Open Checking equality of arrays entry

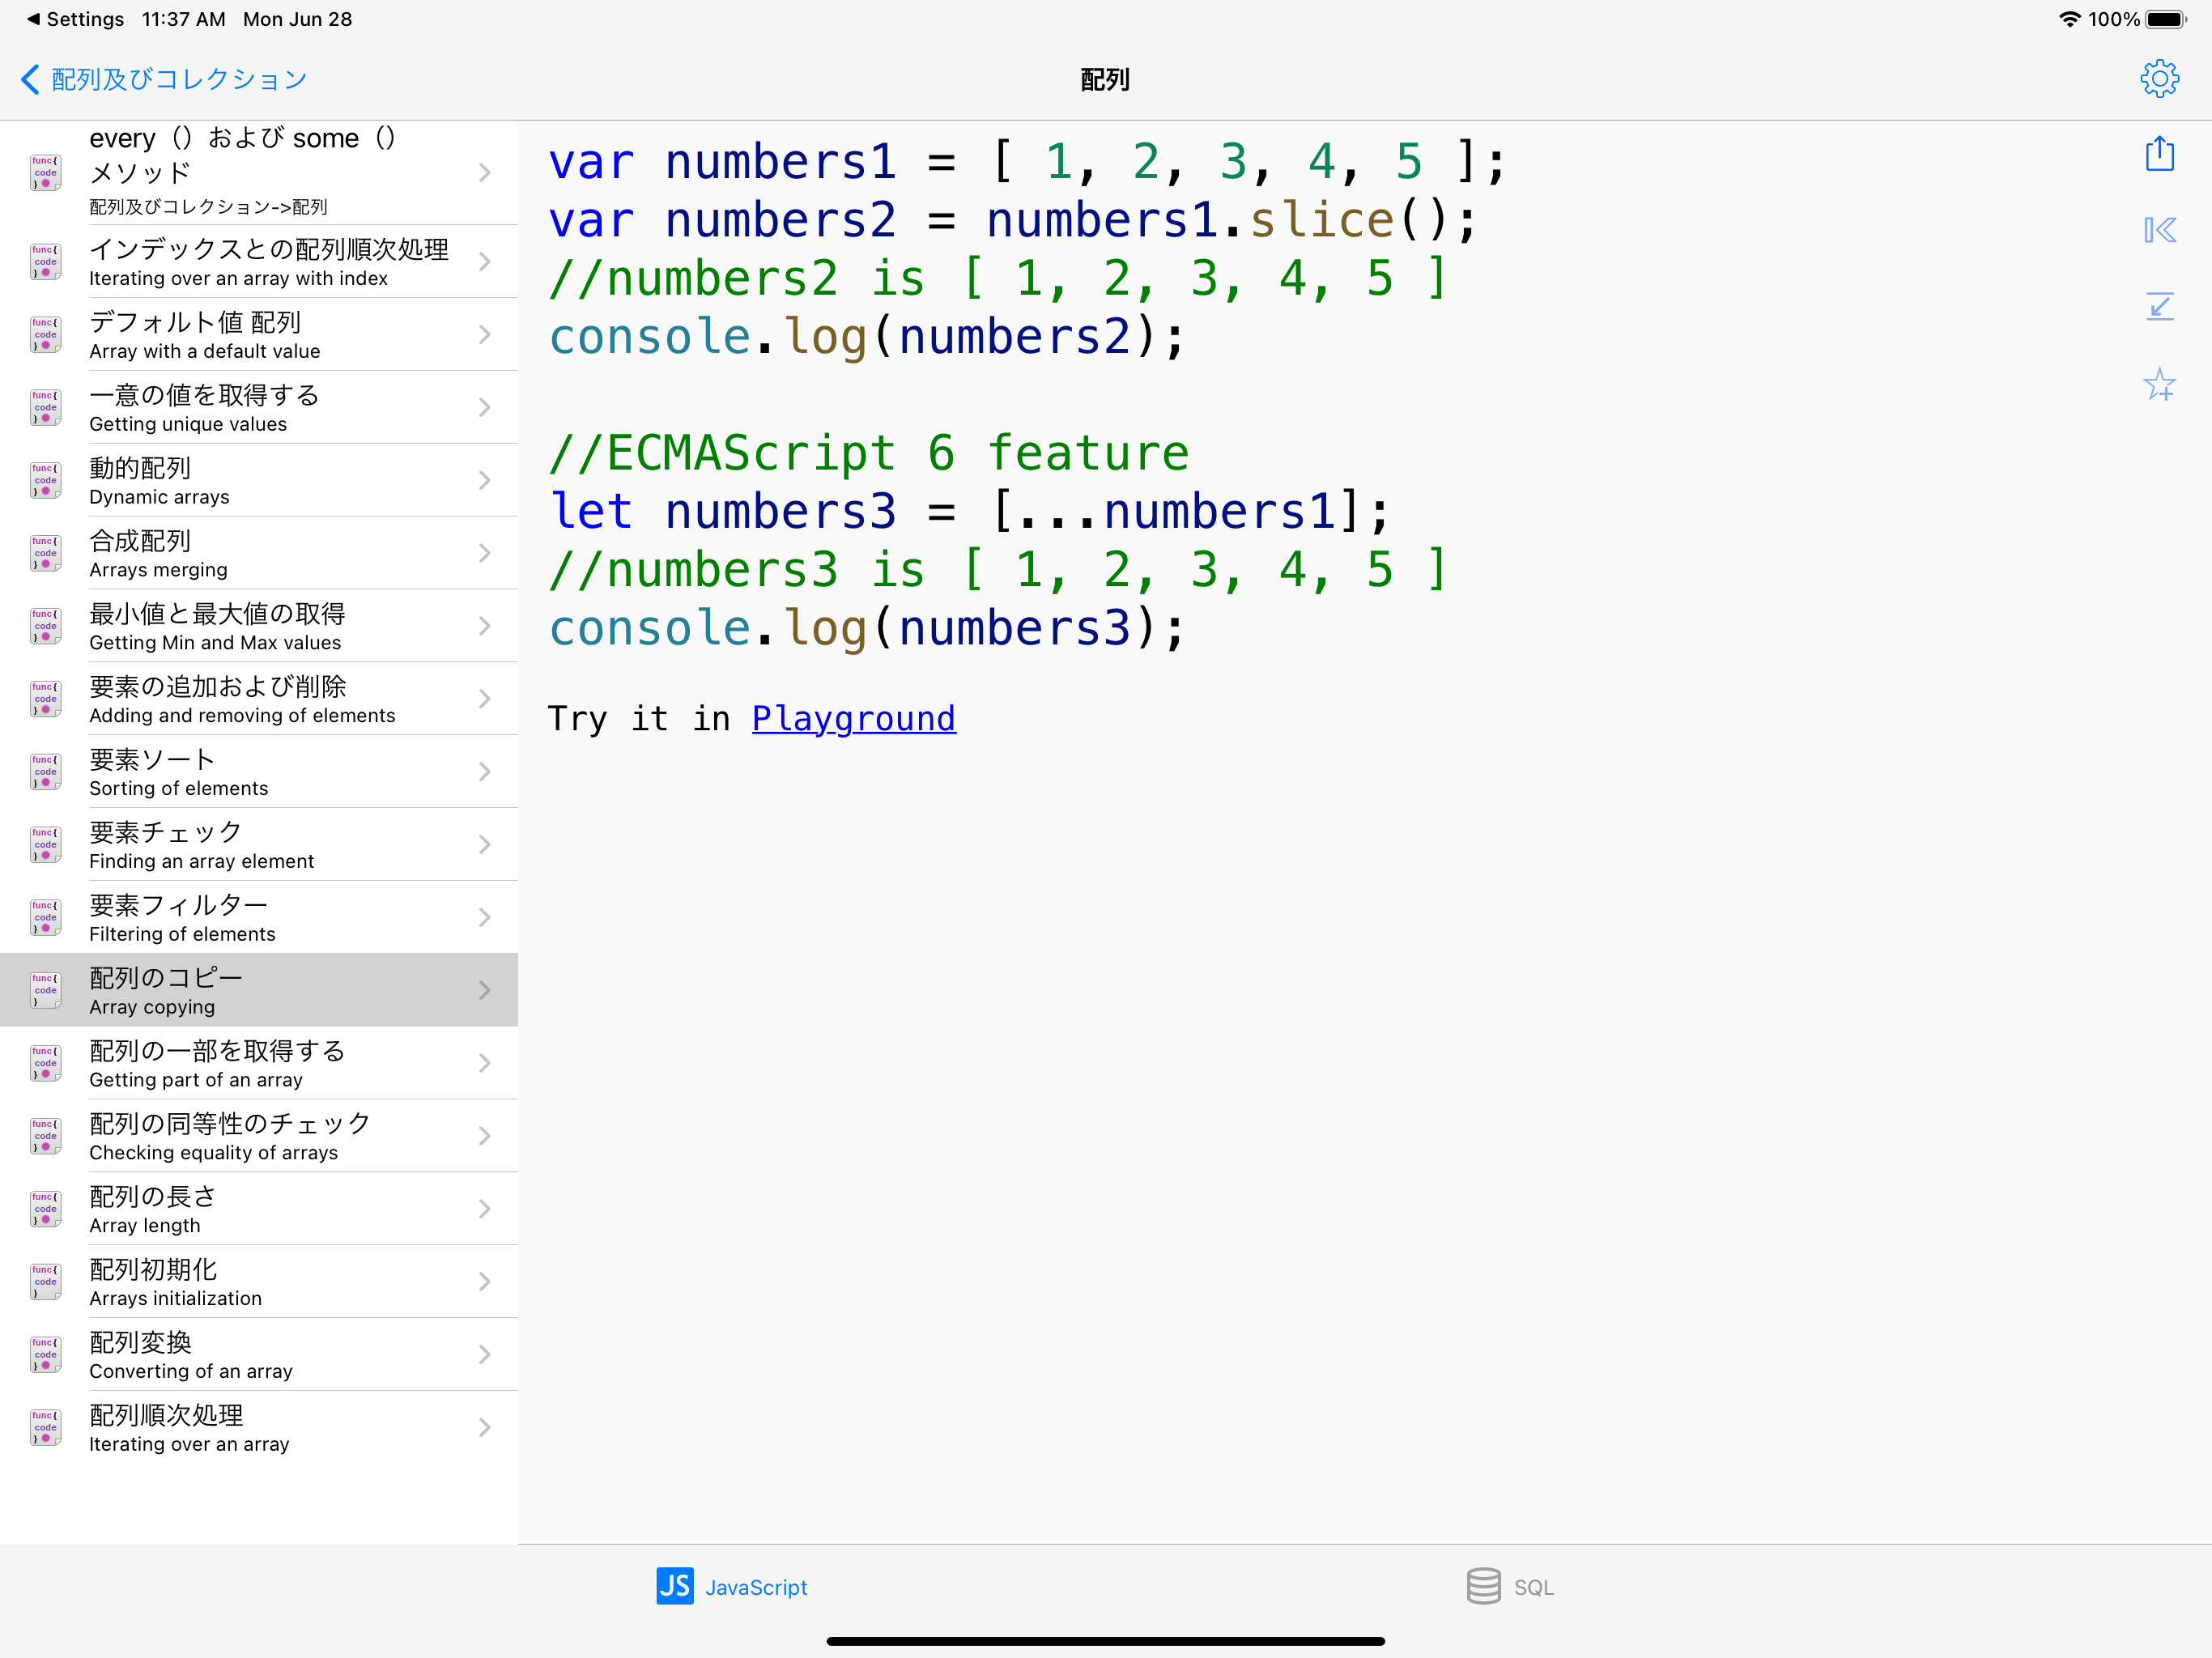[x=260, y=1136]
